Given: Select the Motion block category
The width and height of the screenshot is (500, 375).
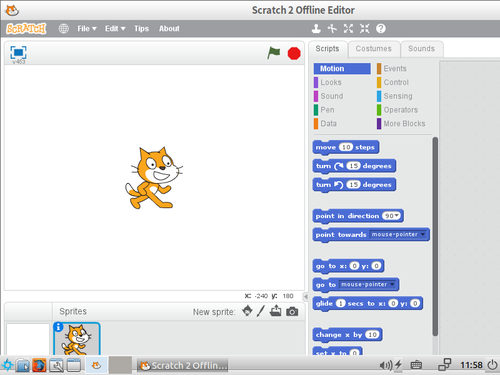Looking at the screenshot, I should [x=342, y=69].
